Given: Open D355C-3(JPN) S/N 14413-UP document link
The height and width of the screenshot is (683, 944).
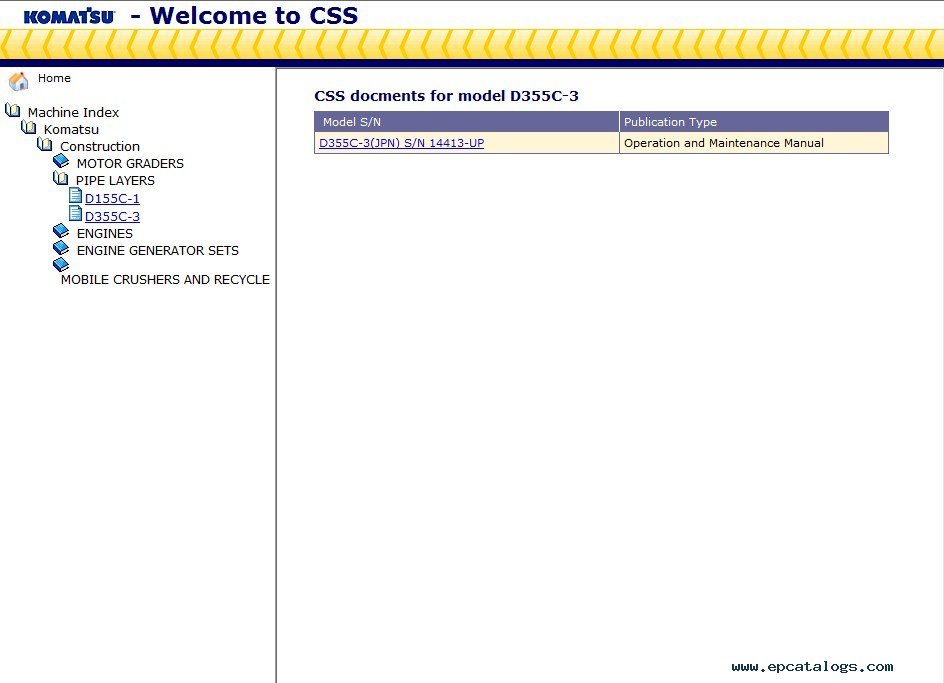Looking at the screenshot, I should point(402,143).
